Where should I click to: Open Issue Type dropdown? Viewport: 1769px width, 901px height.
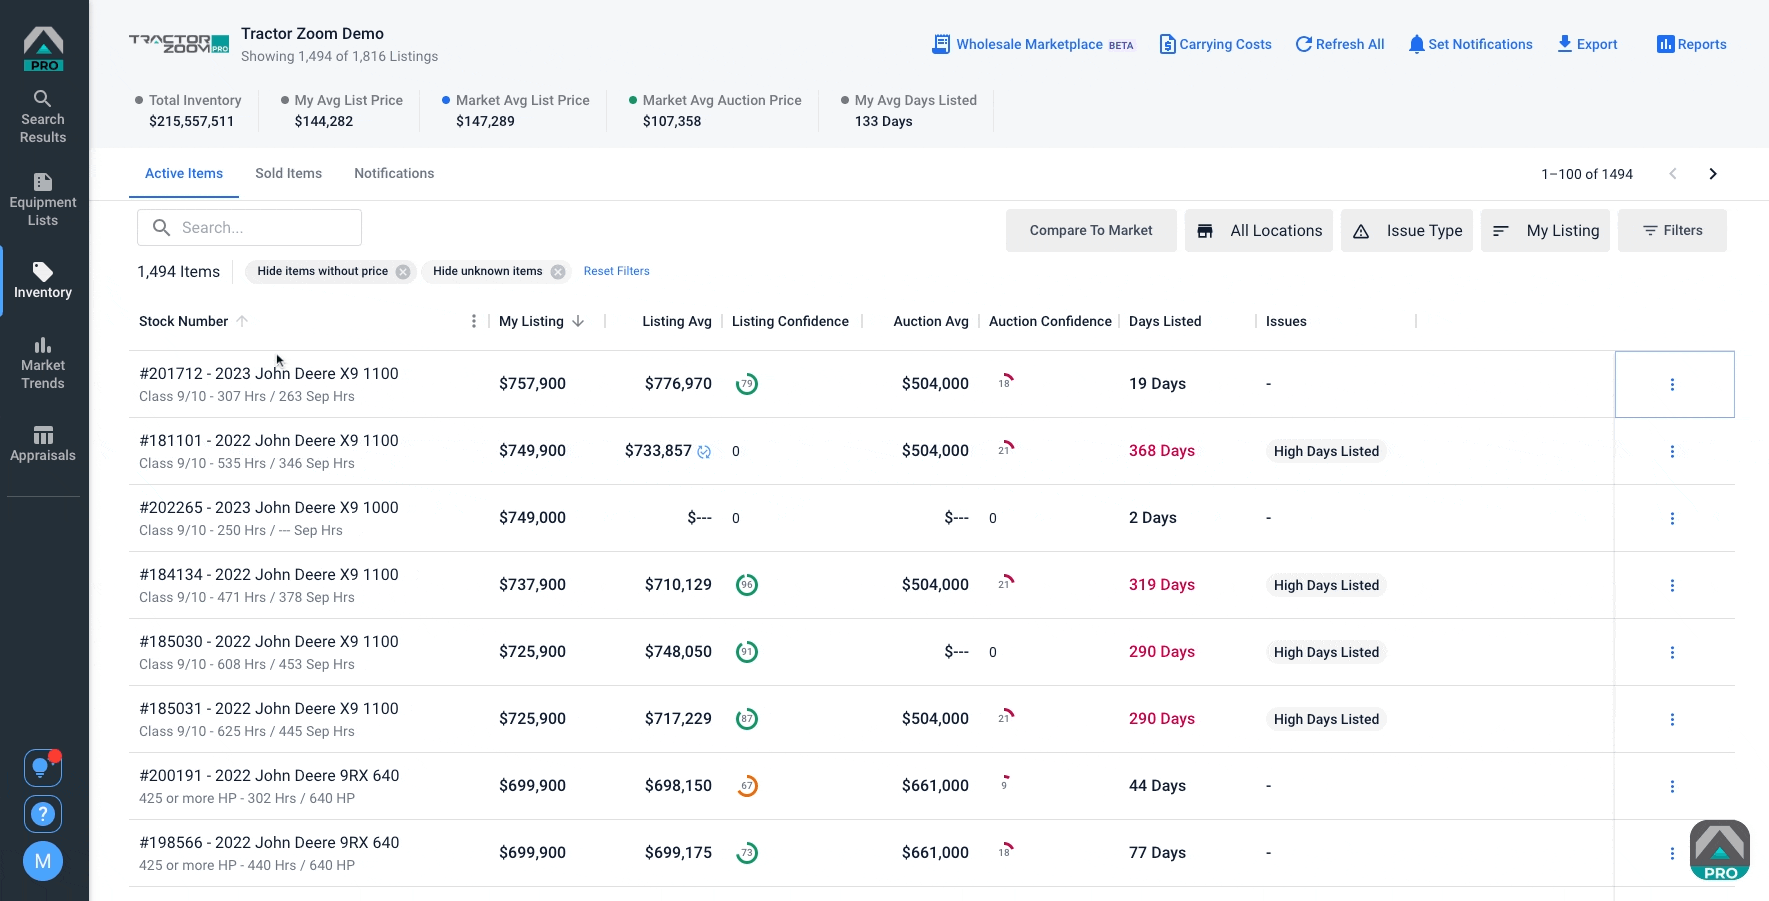[1407, 230]
